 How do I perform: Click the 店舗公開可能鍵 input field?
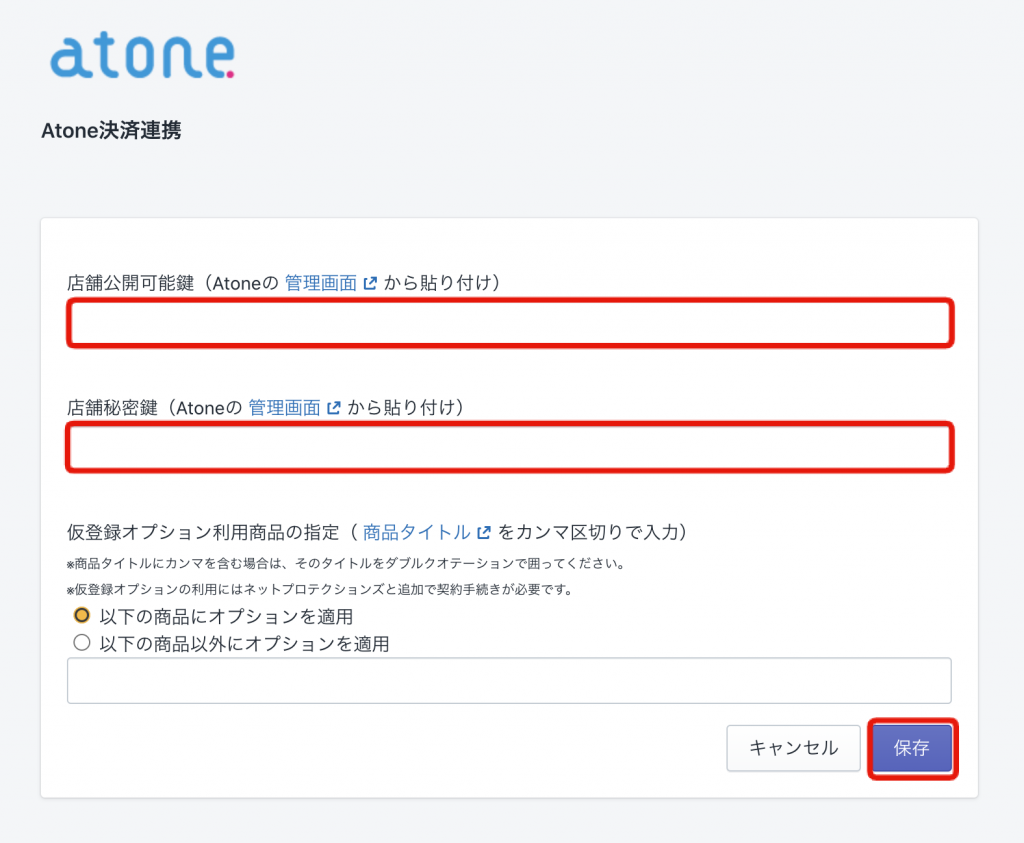(x=510, y=323)
